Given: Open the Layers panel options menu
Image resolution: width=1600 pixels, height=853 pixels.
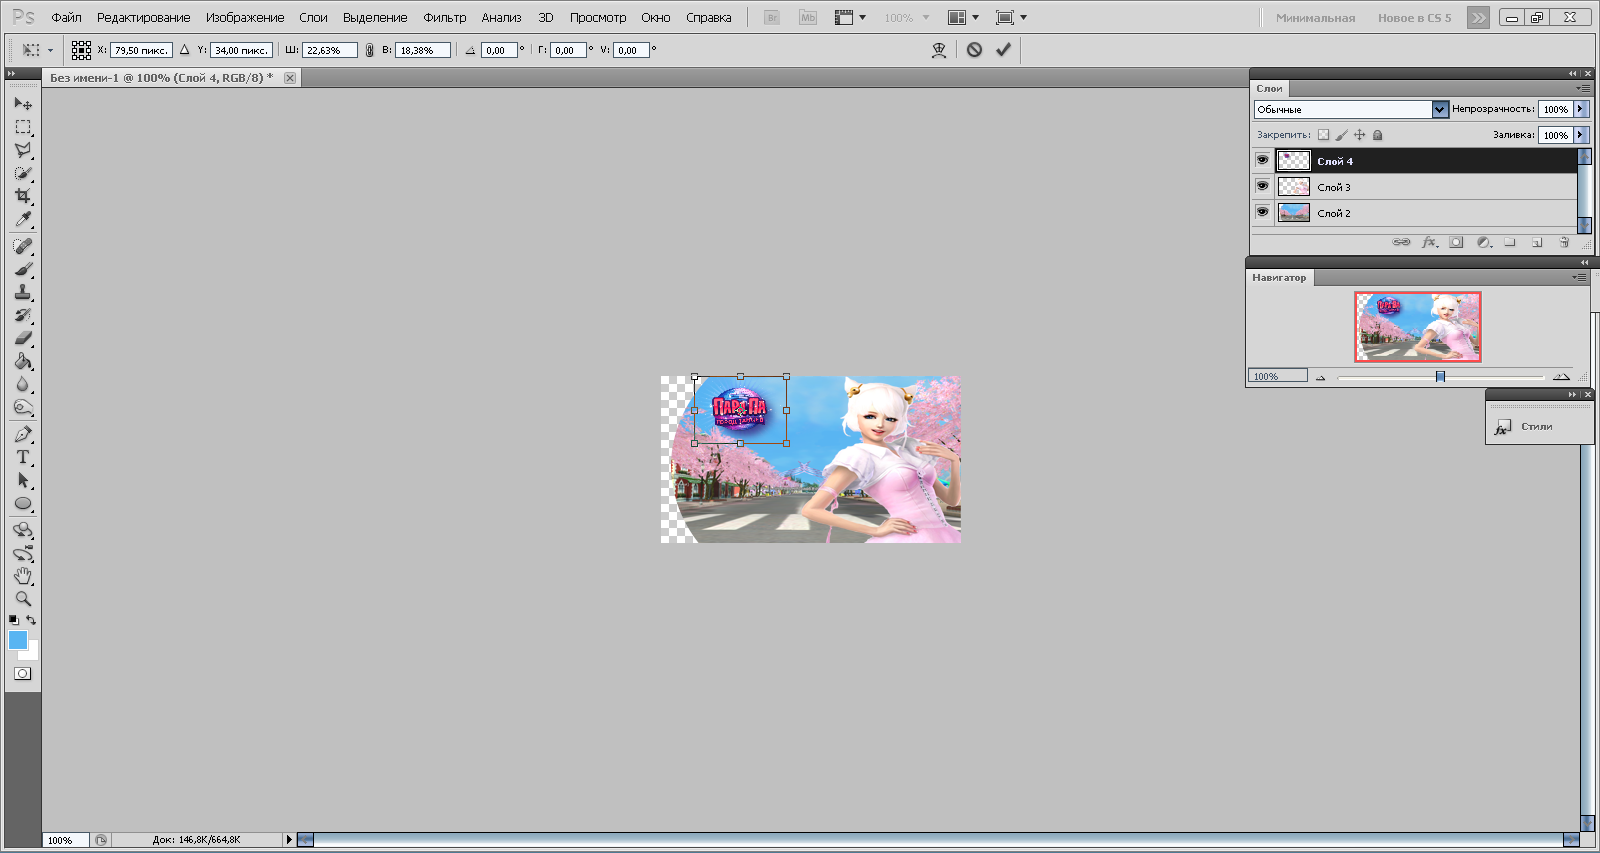Looking at the screenshot, I should click(1583, 88).
